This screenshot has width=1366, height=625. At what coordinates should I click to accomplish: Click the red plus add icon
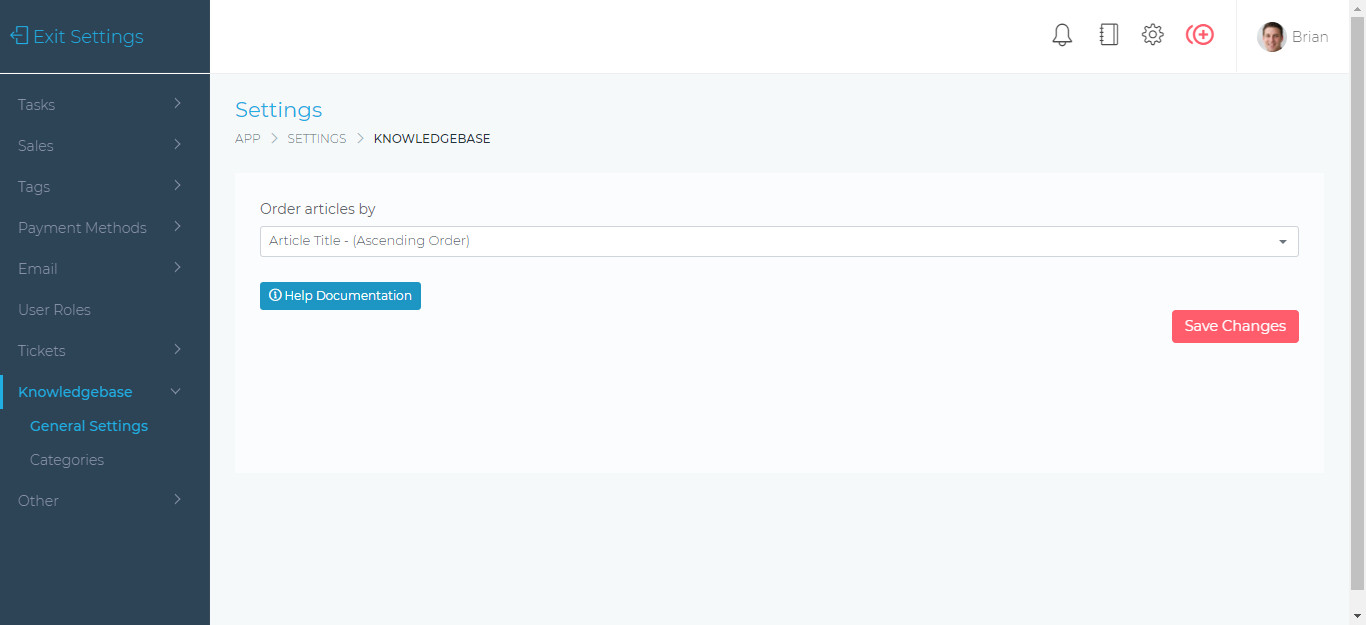[1200, 36]
